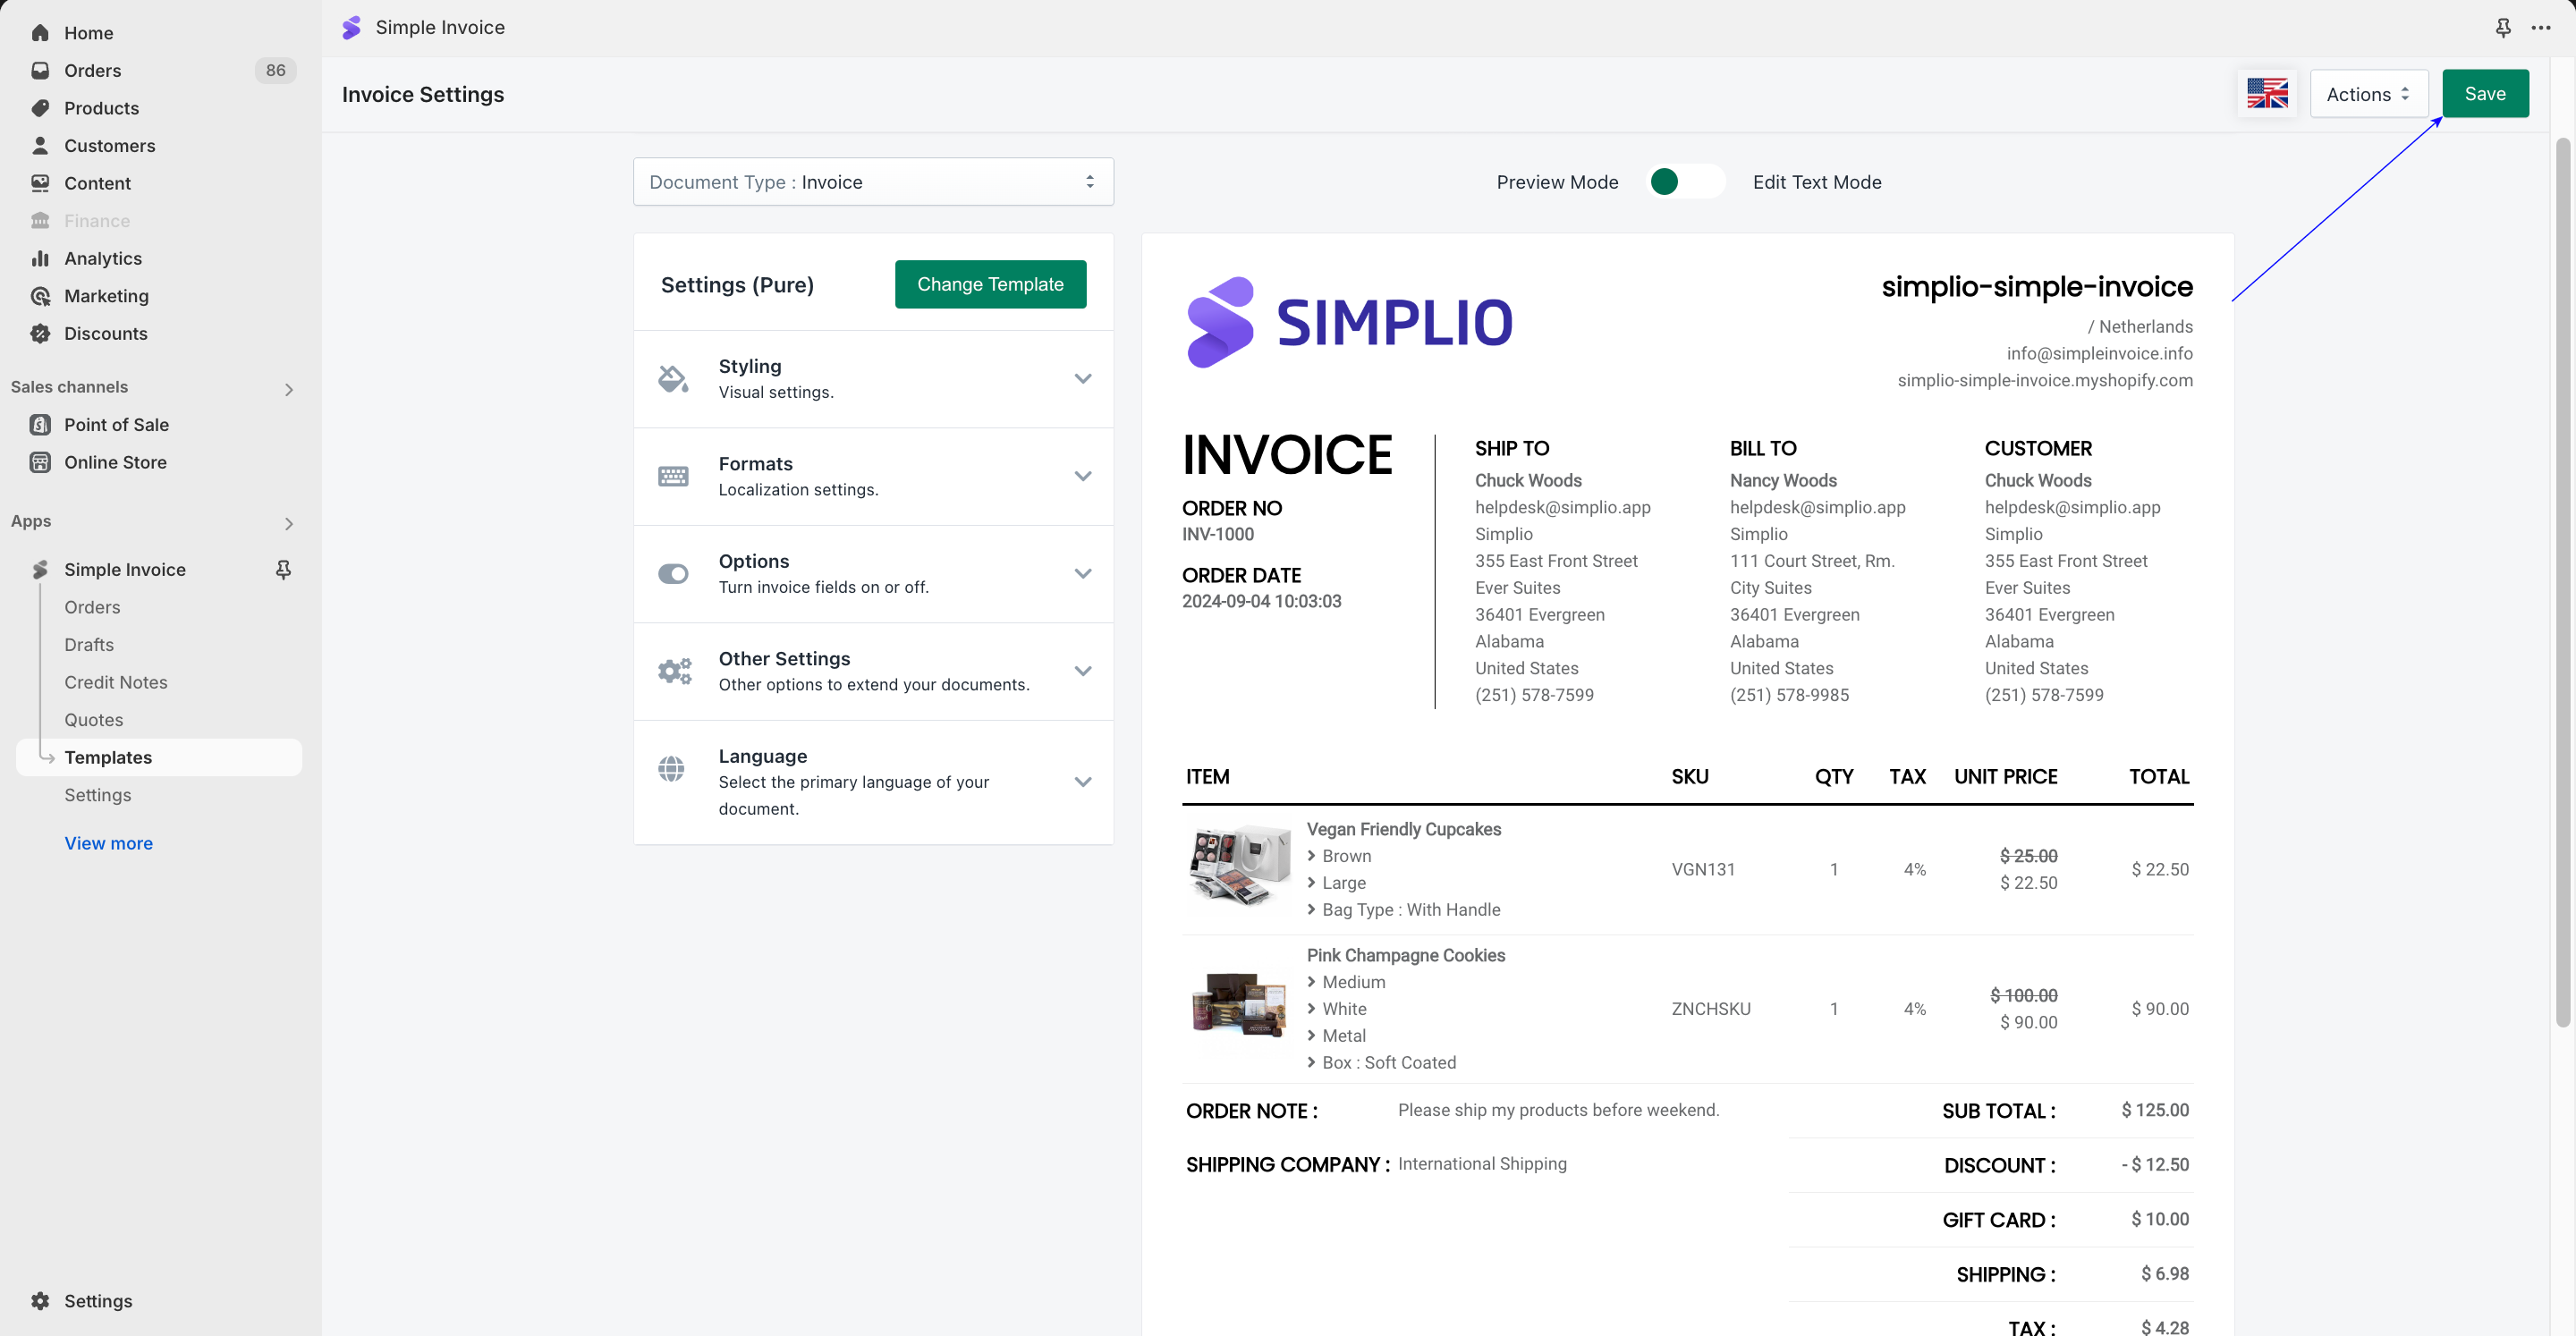Viewport: 2576px width, 1336px height.
Task: Click the page vertical scrollbar
Action: point(2561,580)
